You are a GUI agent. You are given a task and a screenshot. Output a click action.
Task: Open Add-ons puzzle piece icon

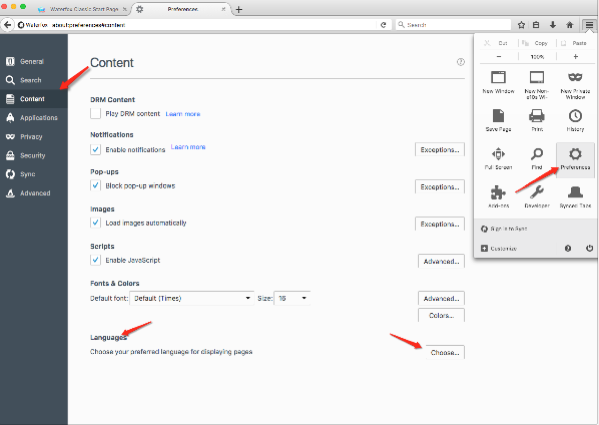[498, 192]
